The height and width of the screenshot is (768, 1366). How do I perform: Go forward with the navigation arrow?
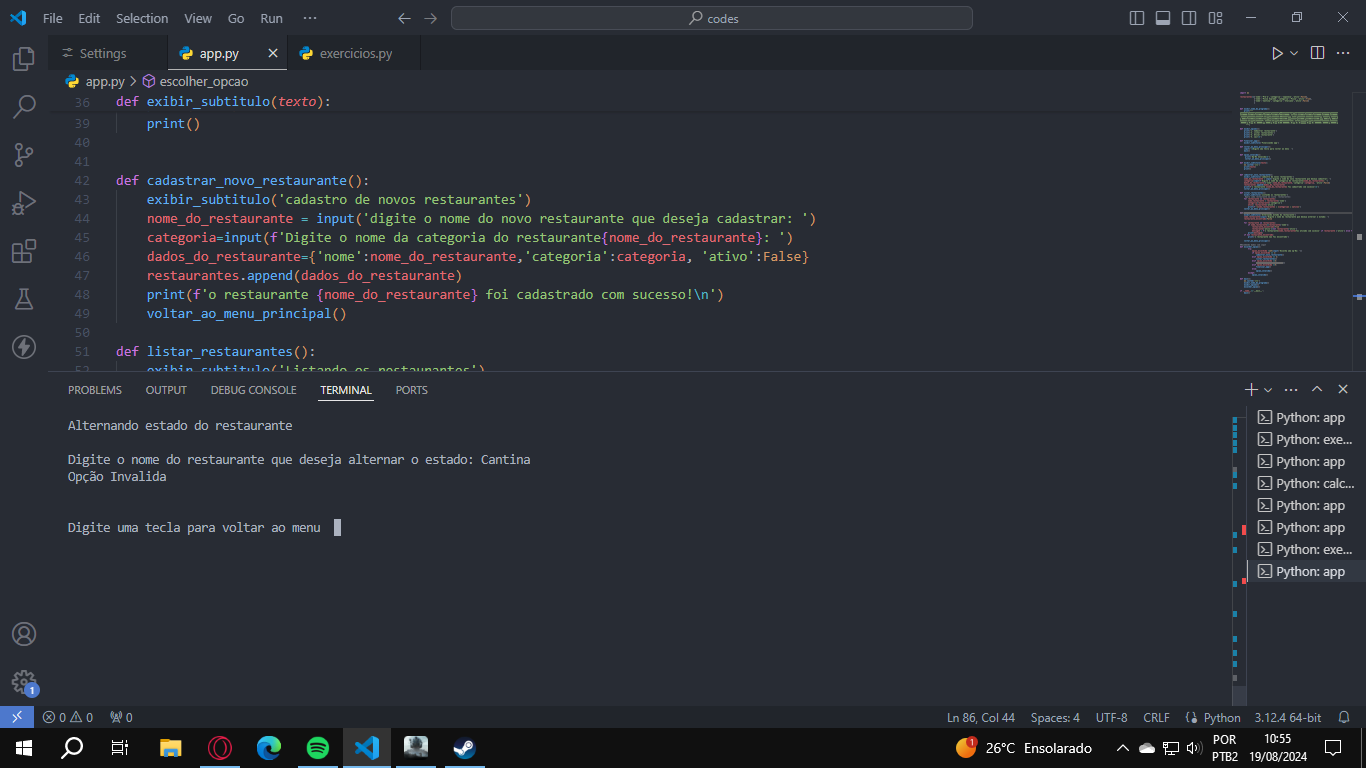coord(430,18)
